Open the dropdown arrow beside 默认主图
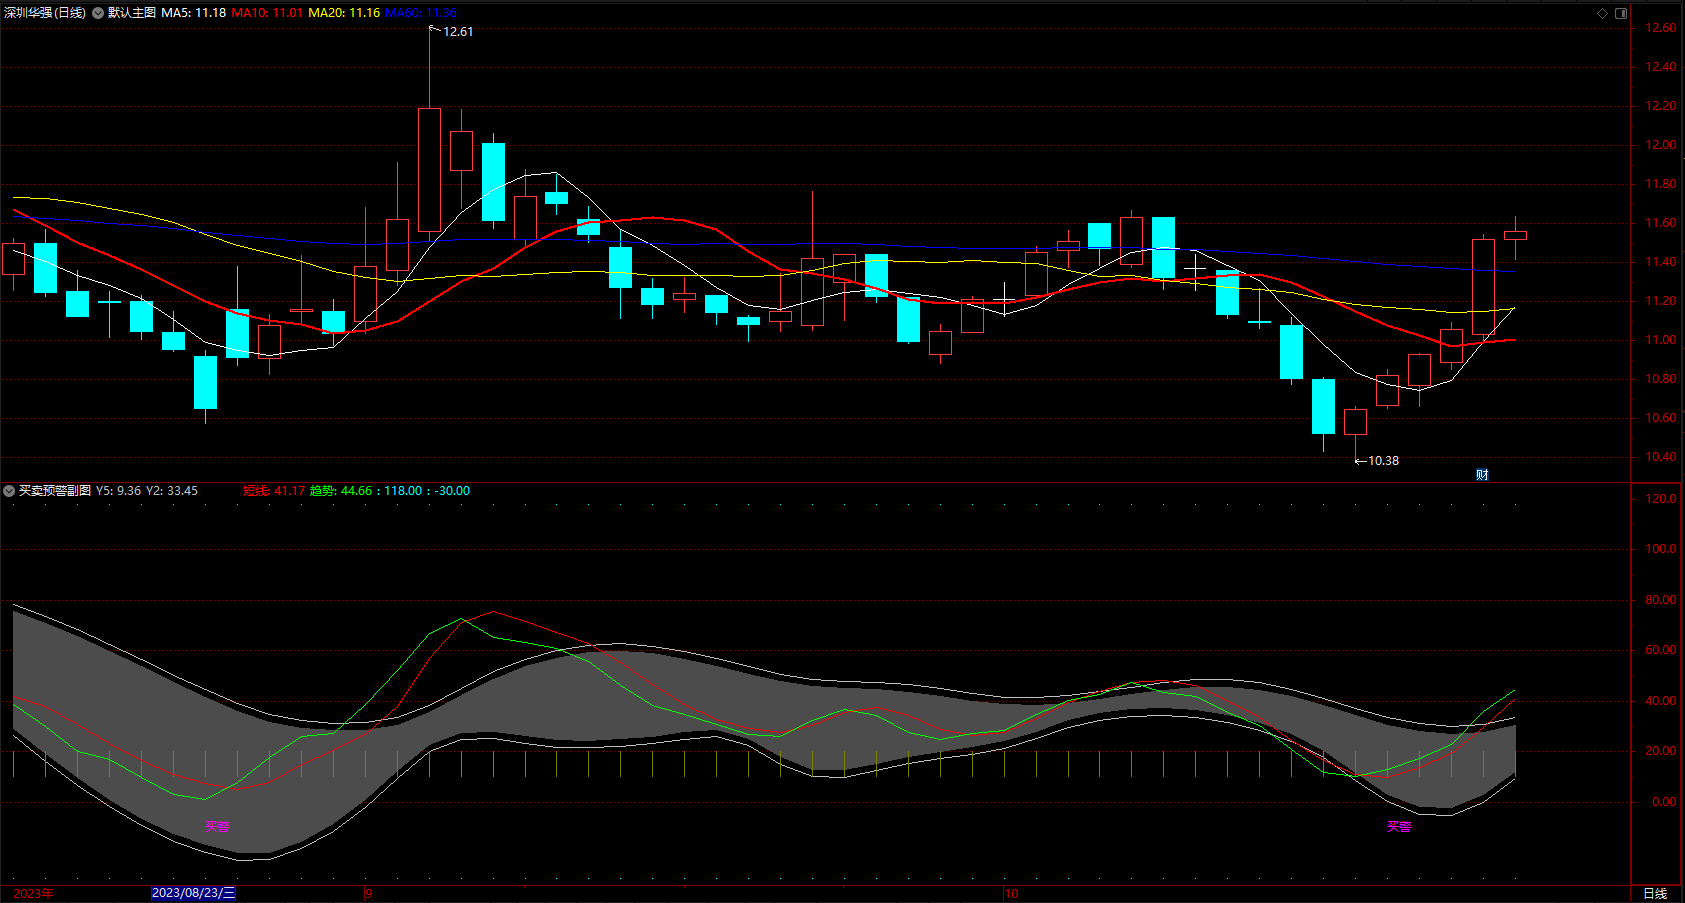The width and height of the screenshot is (1685, 903). pyautogui.click(x=98, y=13)
